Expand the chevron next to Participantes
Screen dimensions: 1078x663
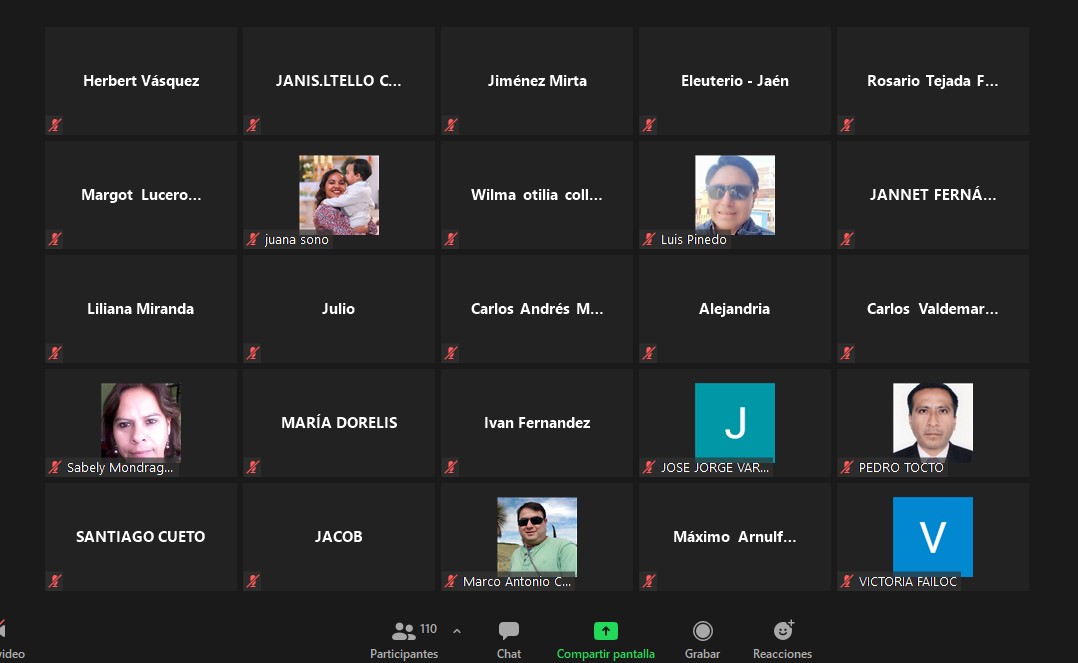pyautogui.click(x=457, y=631)
